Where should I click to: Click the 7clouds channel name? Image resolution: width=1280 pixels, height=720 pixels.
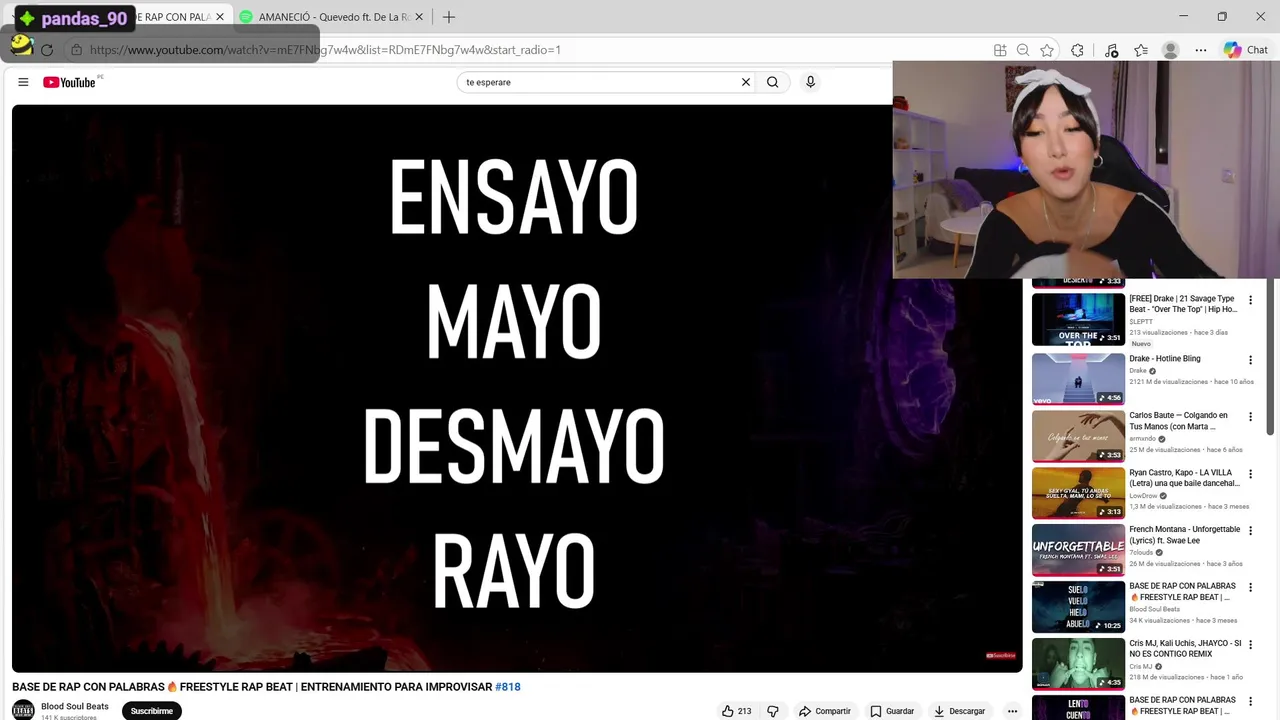point(1141,553)
